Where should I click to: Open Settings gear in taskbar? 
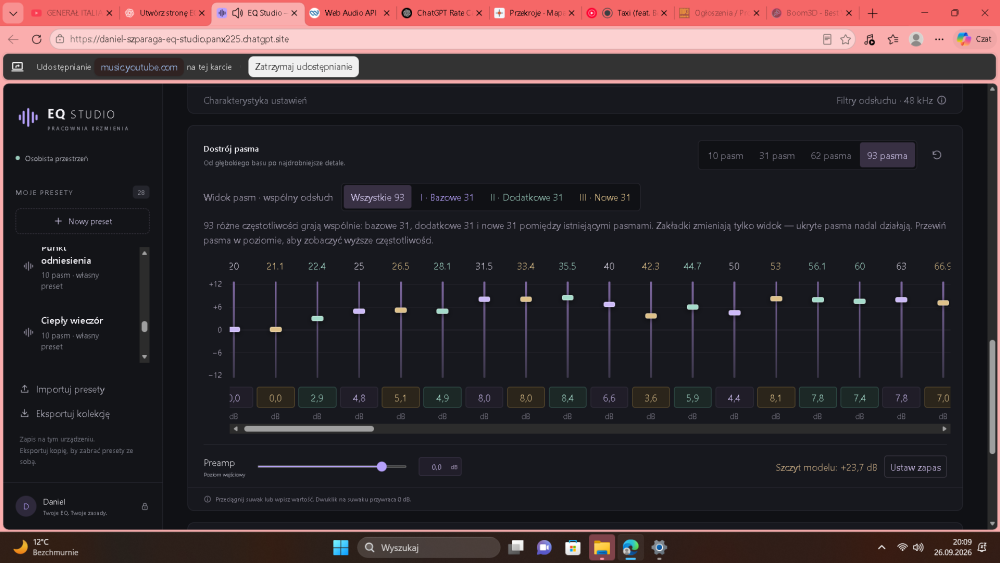click(659, 547)
